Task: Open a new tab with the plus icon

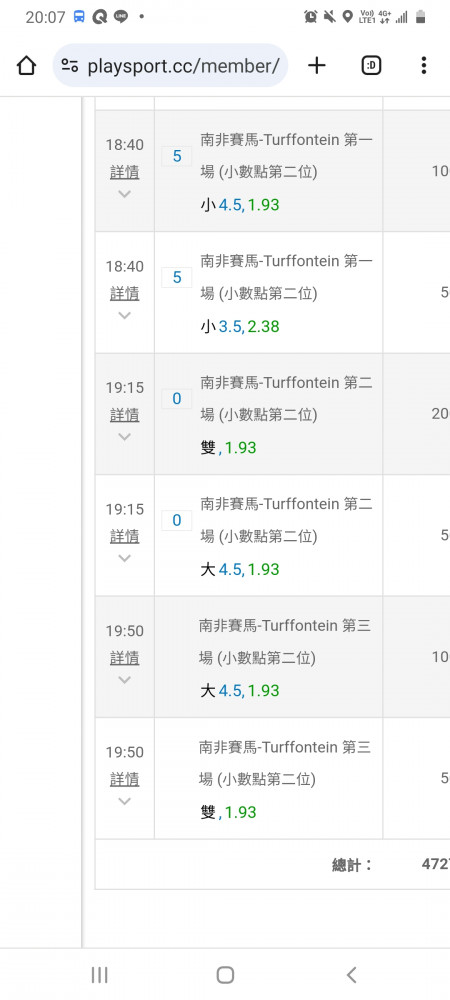Action: (x=317, y=65)
